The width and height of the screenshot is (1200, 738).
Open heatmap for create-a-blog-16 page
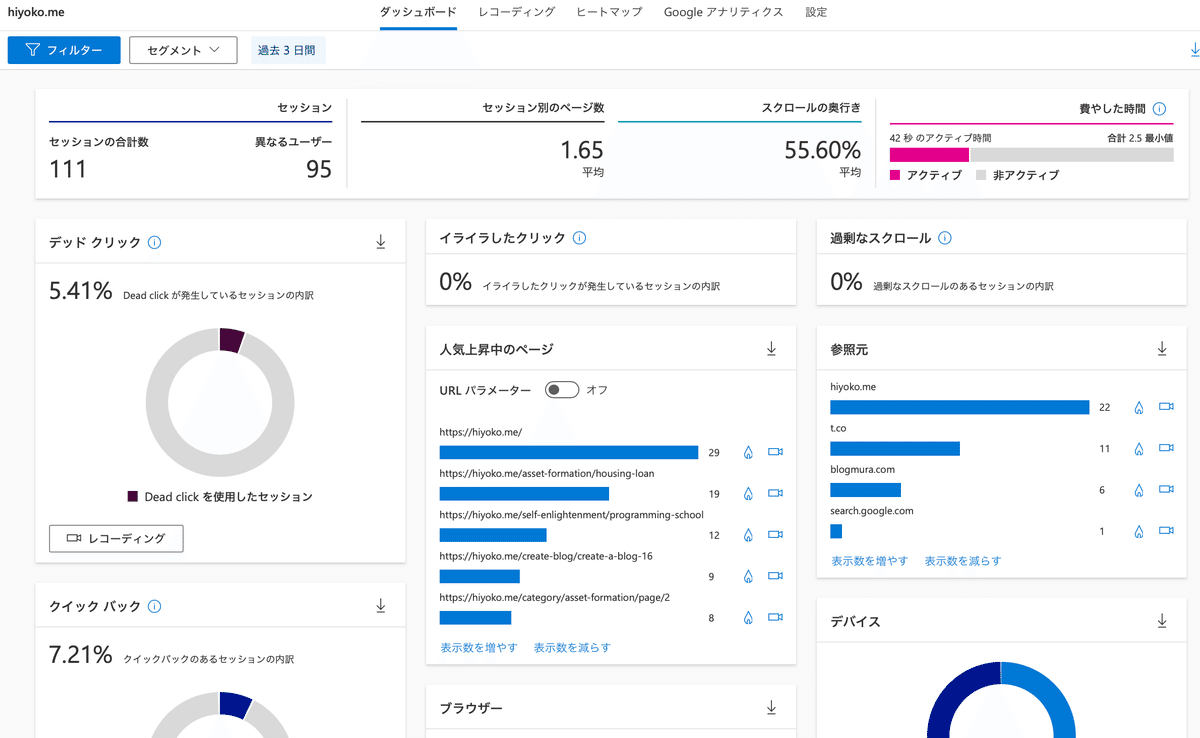[x=748, y=576]
